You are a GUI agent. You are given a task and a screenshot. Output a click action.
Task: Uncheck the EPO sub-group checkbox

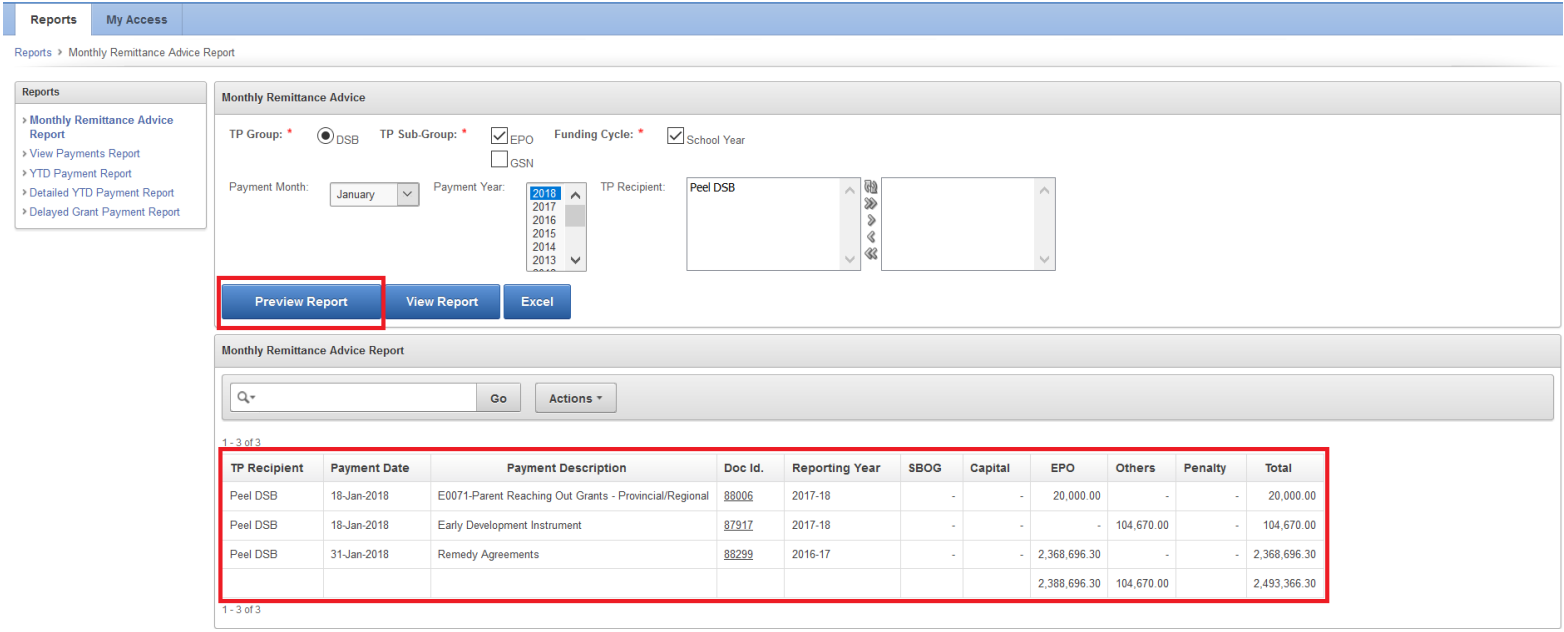[x=500, y=136]
